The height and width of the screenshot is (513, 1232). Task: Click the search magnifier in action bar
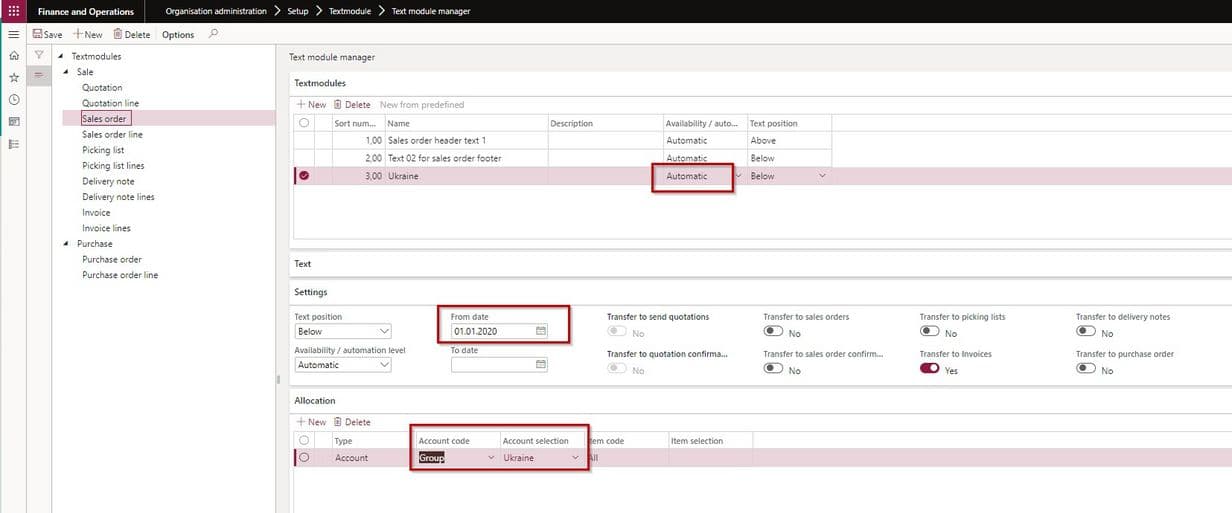(213, 34)
